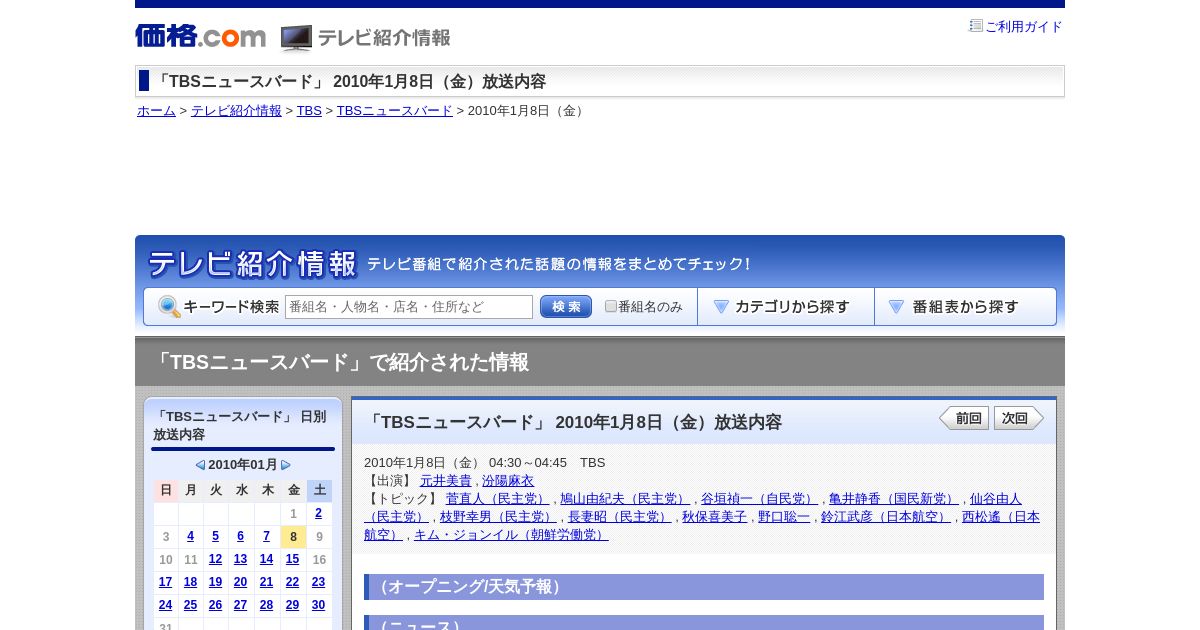The image size is (1200, 630).
Task: Open topic 野口聡一 link
Action: [x=784, y=517]
